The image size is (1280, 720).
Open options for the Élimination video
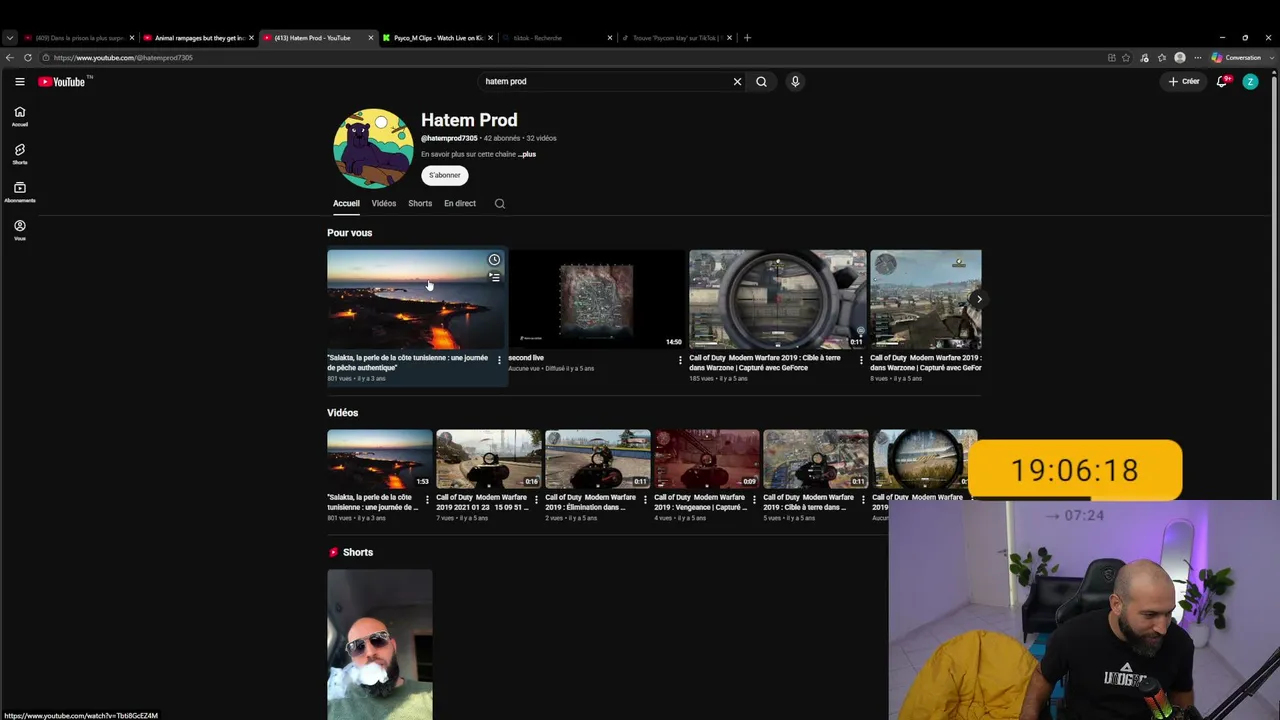coord(645,500)
